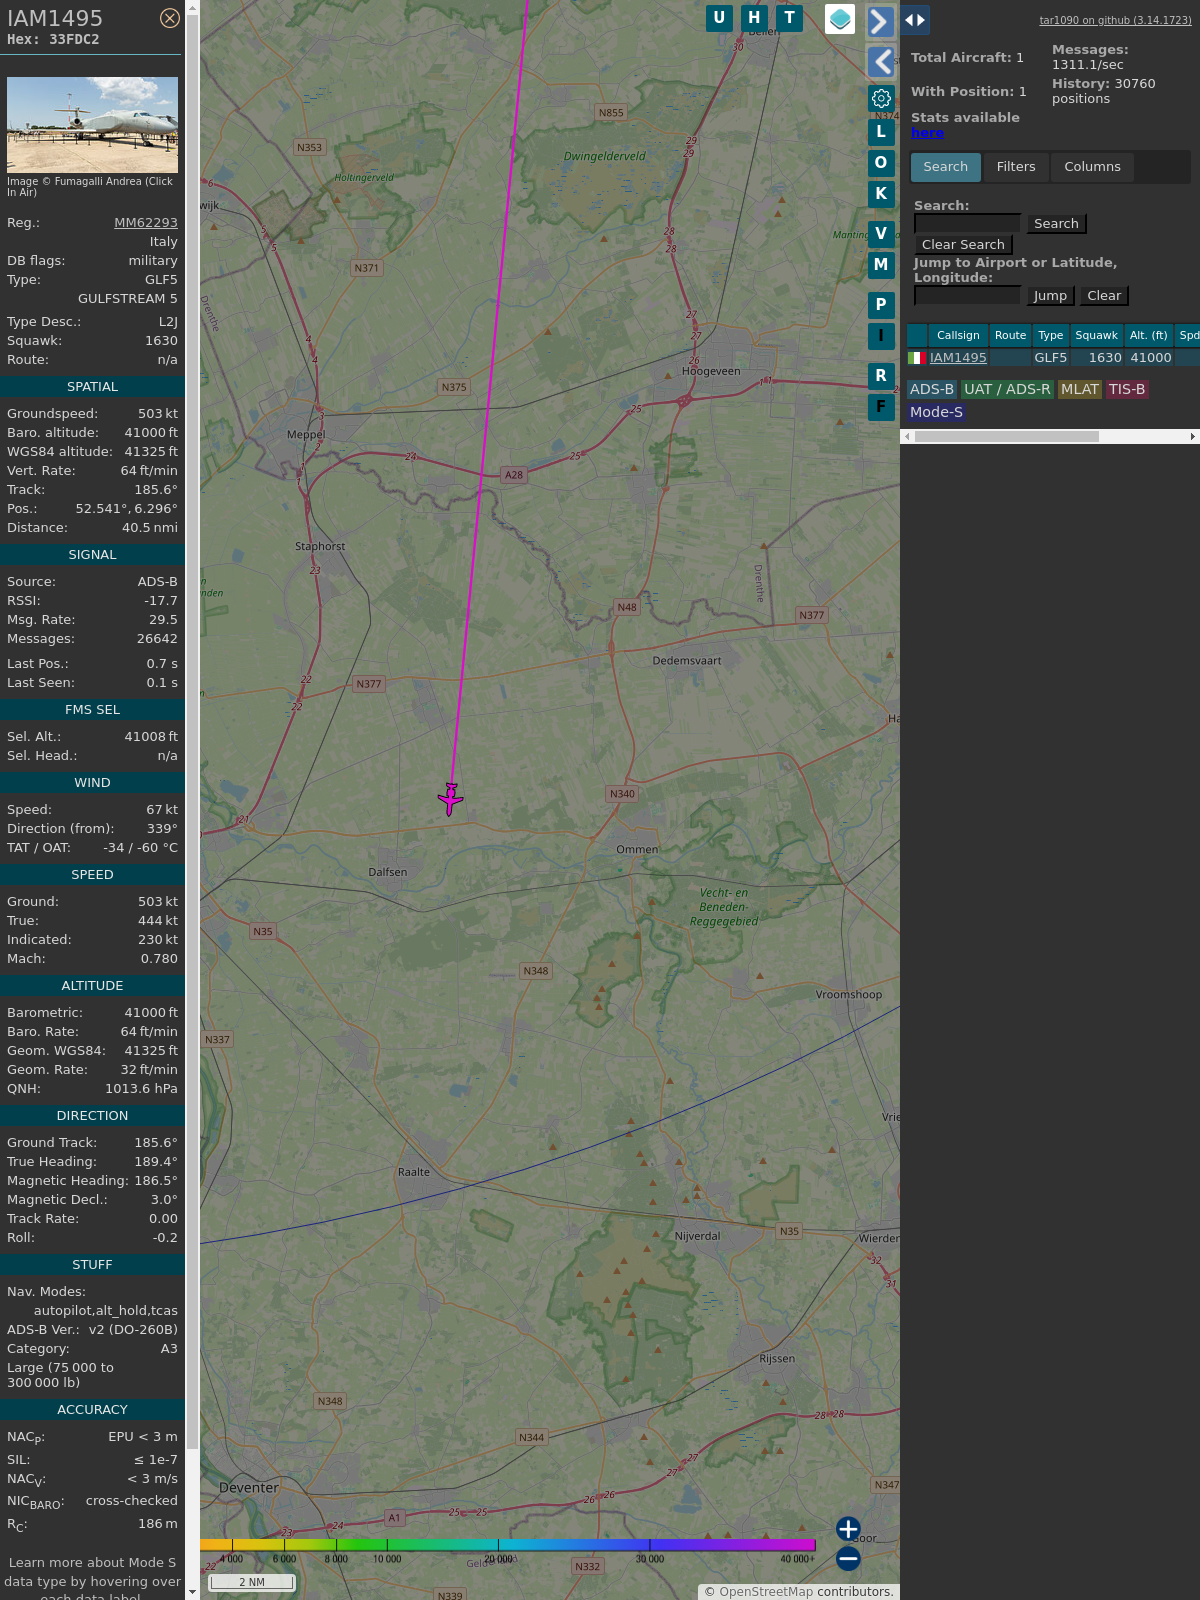
Task: Switch to the Columns tab
Action: point(1092,167)
